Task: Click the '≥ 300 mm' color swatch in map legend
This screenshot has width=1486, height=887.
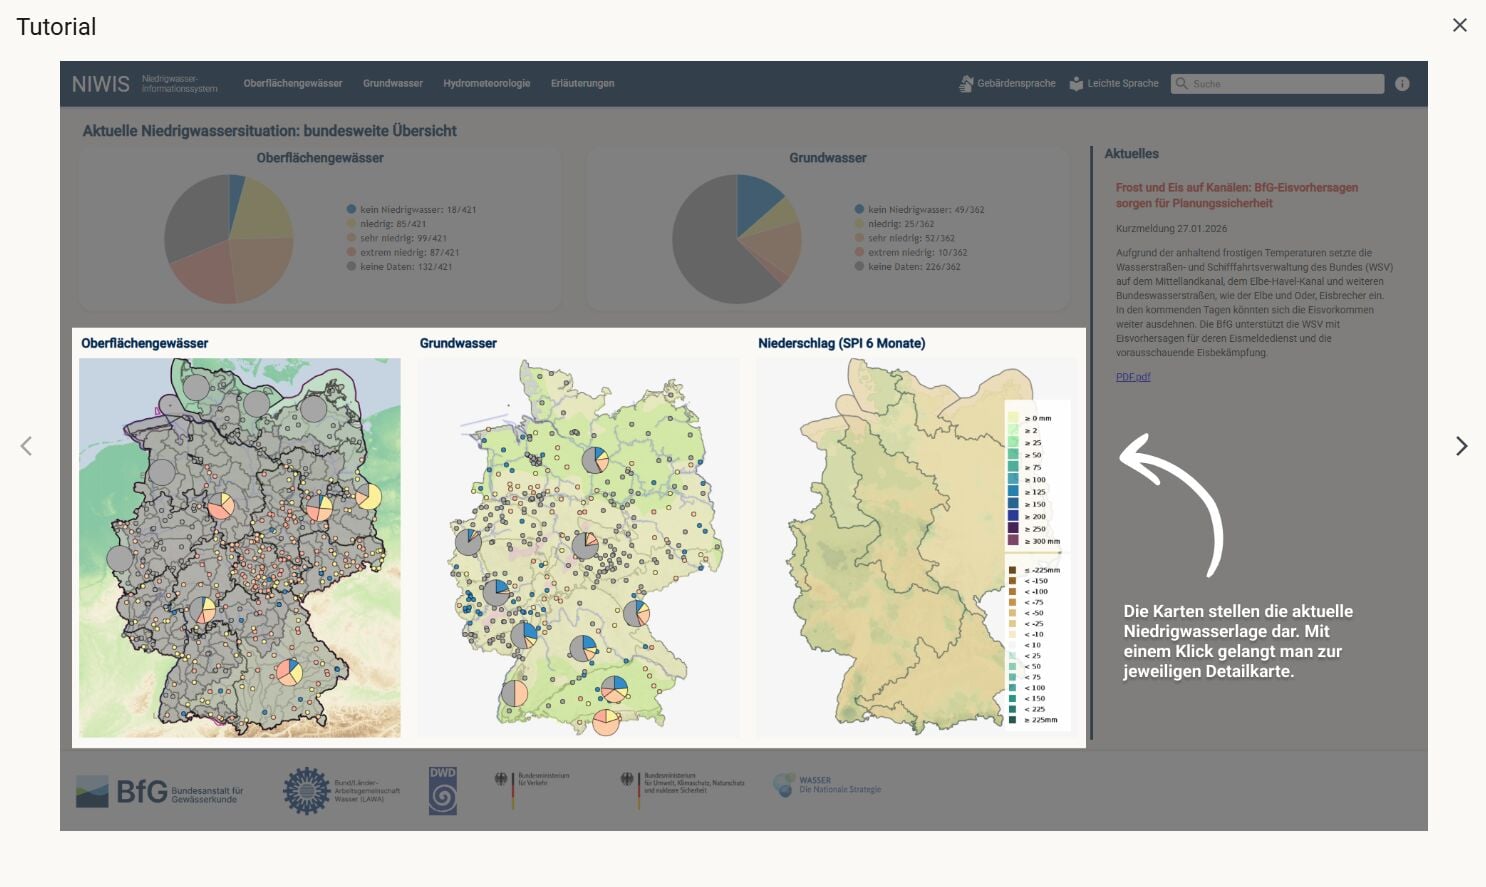Action: click(x=1013, y=541)
